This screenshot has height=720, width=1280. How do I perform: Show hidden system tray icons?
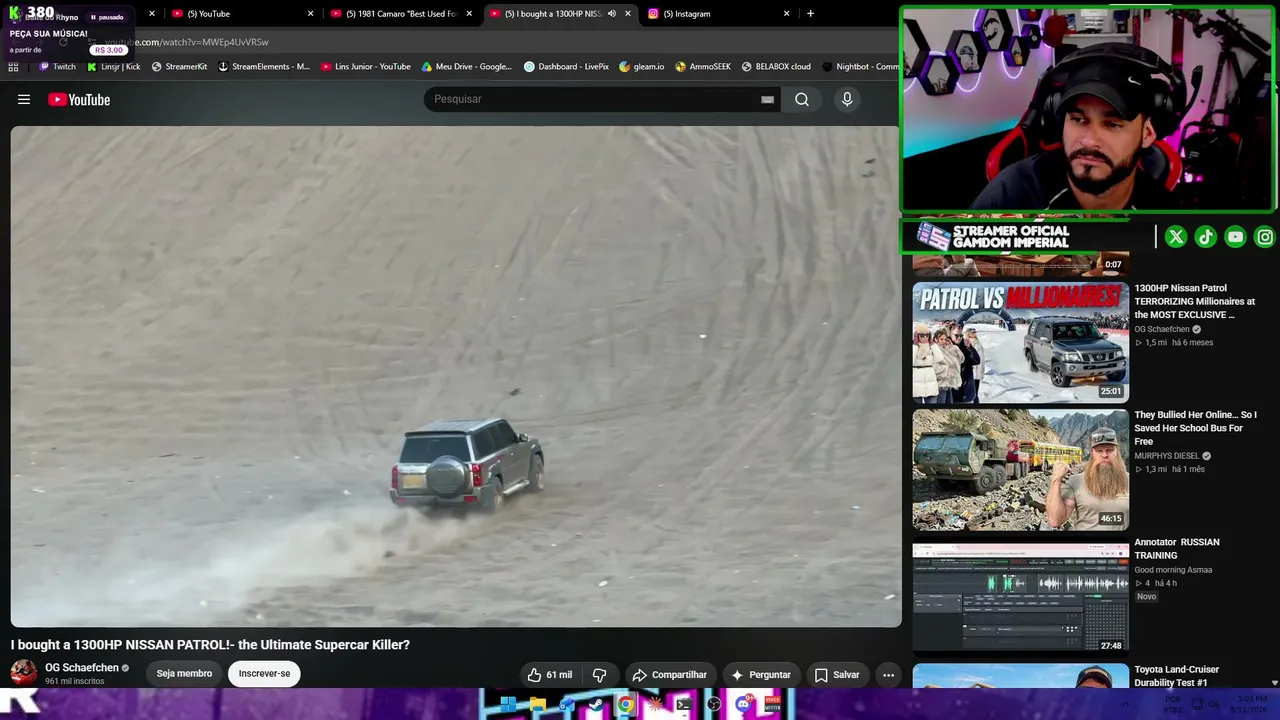click(x=1126, y=705)
